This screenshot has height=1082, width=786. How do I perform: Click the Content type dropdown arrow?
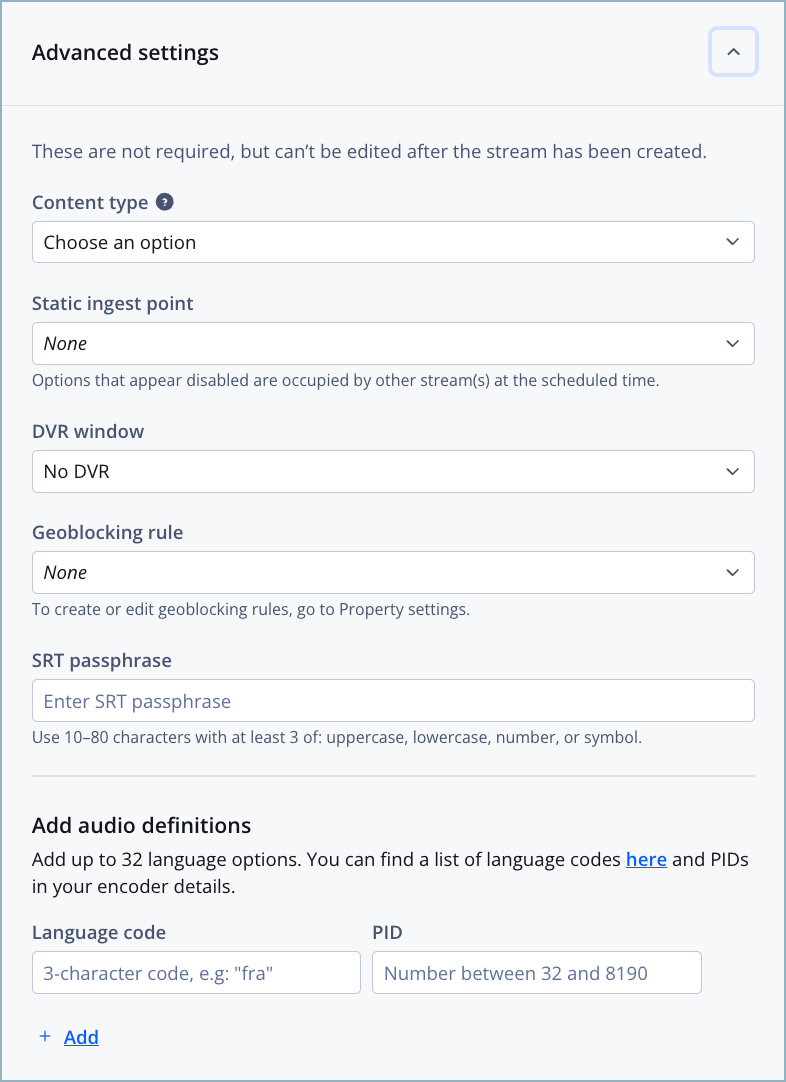[x=731, y=242]
